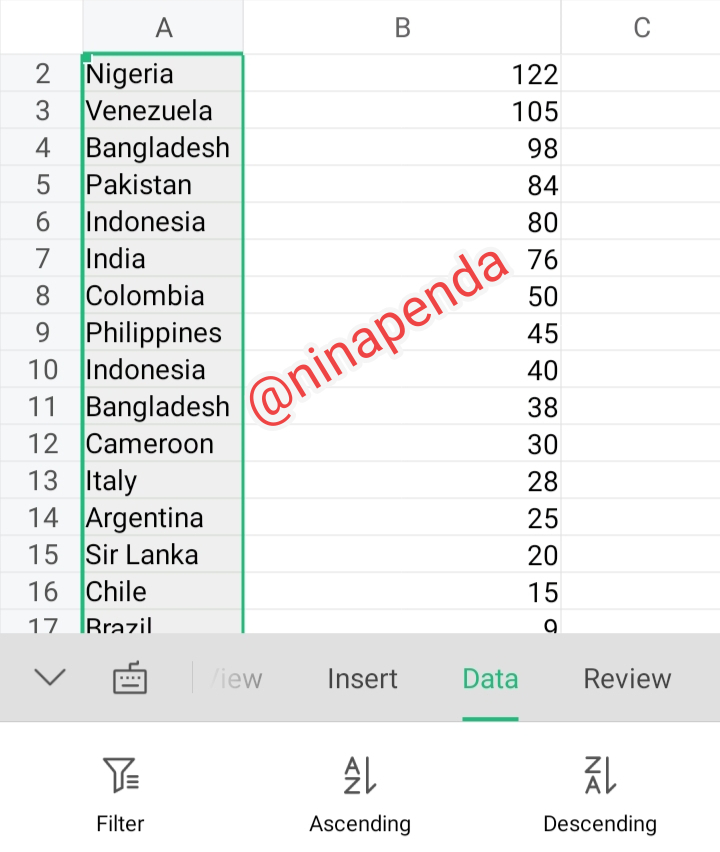Image resolution: width=720 pixels, height=852 pixels.
Task: Click the cell with value 122
Action: (x=402, y=74)
